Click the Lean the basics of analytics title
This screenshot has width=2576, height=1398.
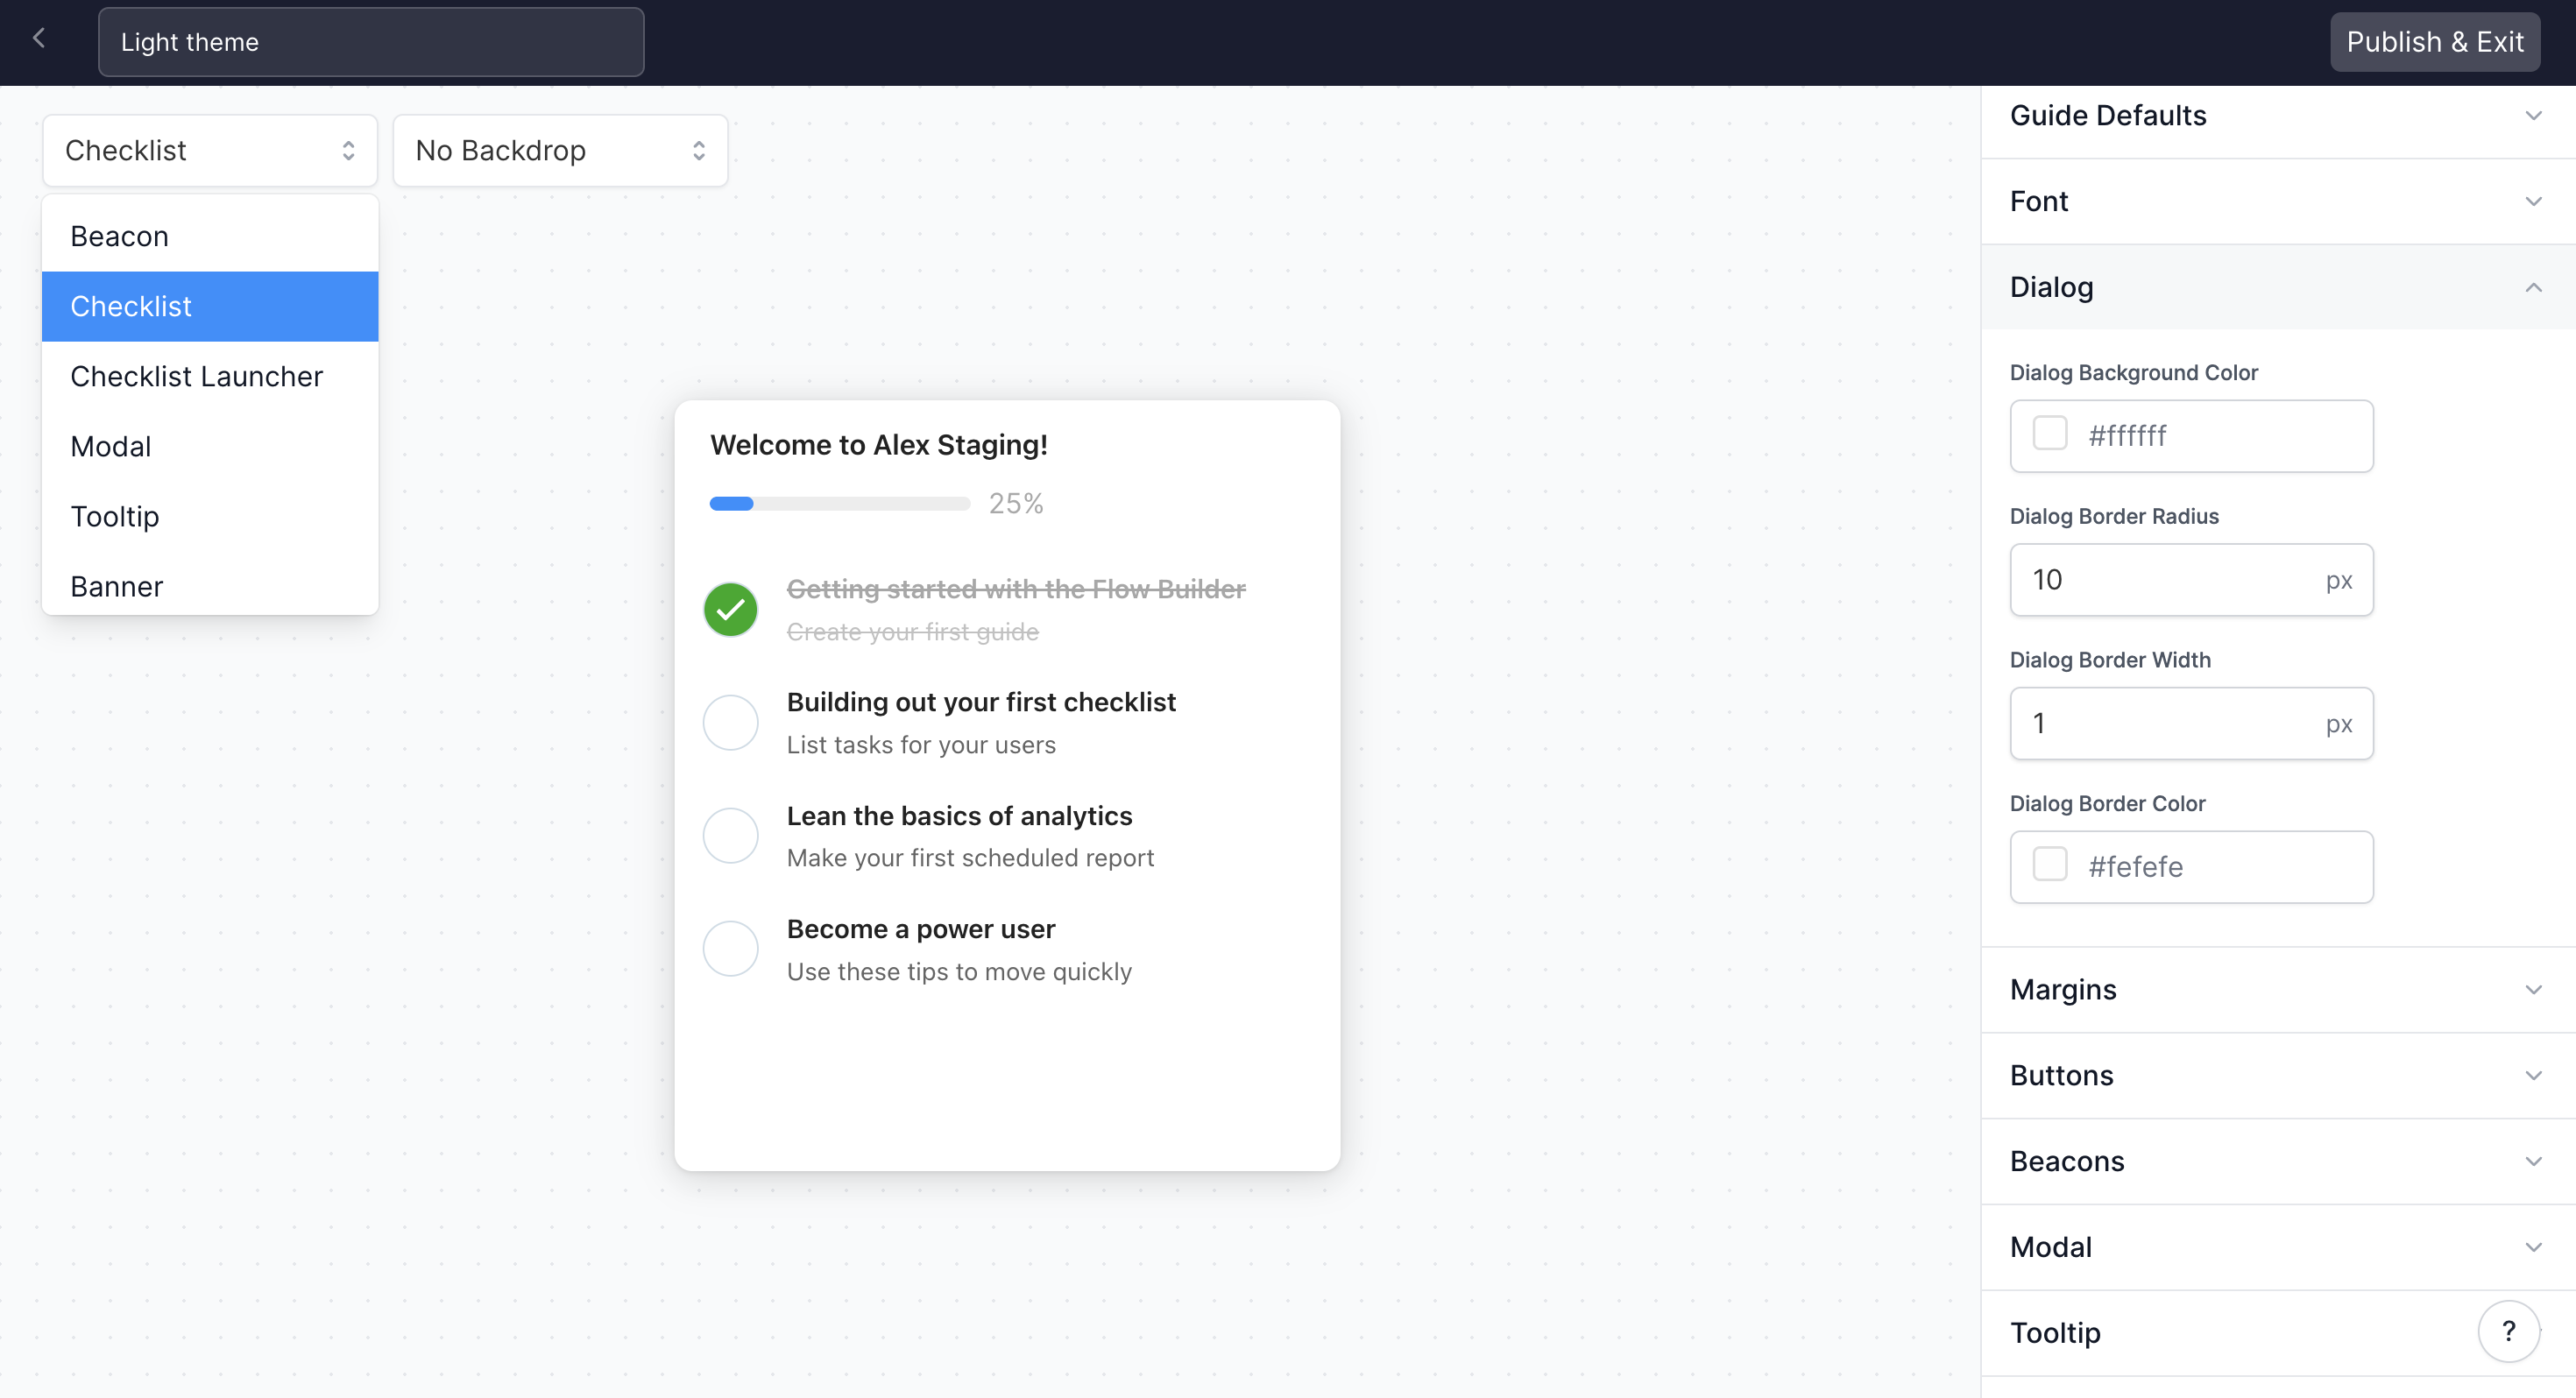tap(959, 816)
